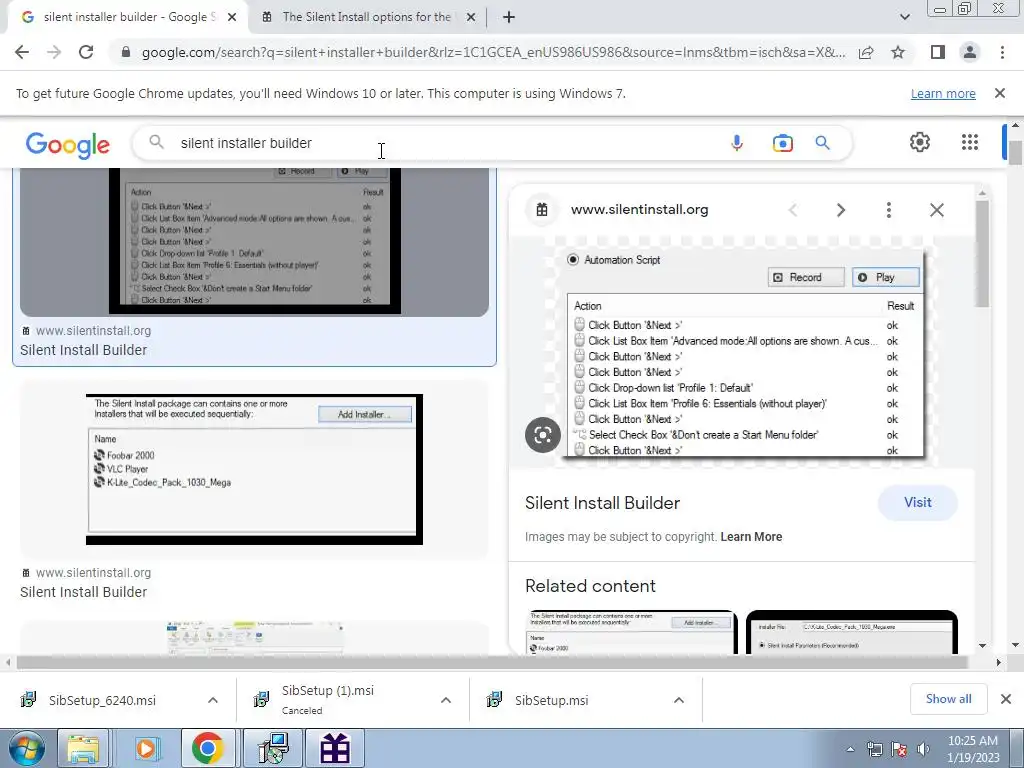Image resolution: width=1024 pixels, height=768 pixels.
Task: Open second Silent Install Builder result title
Action: pyautogui.click(x=84, y=592)
